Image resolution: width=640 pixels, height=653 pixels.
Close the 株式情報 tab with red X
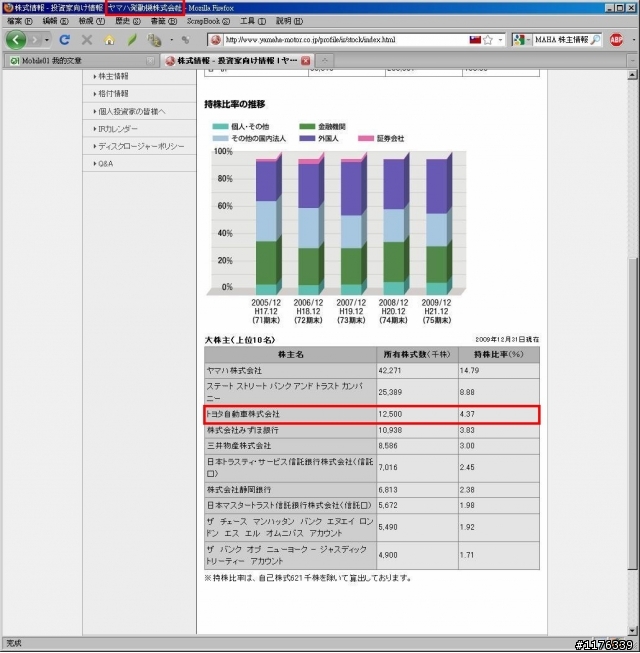click(306, 61)
